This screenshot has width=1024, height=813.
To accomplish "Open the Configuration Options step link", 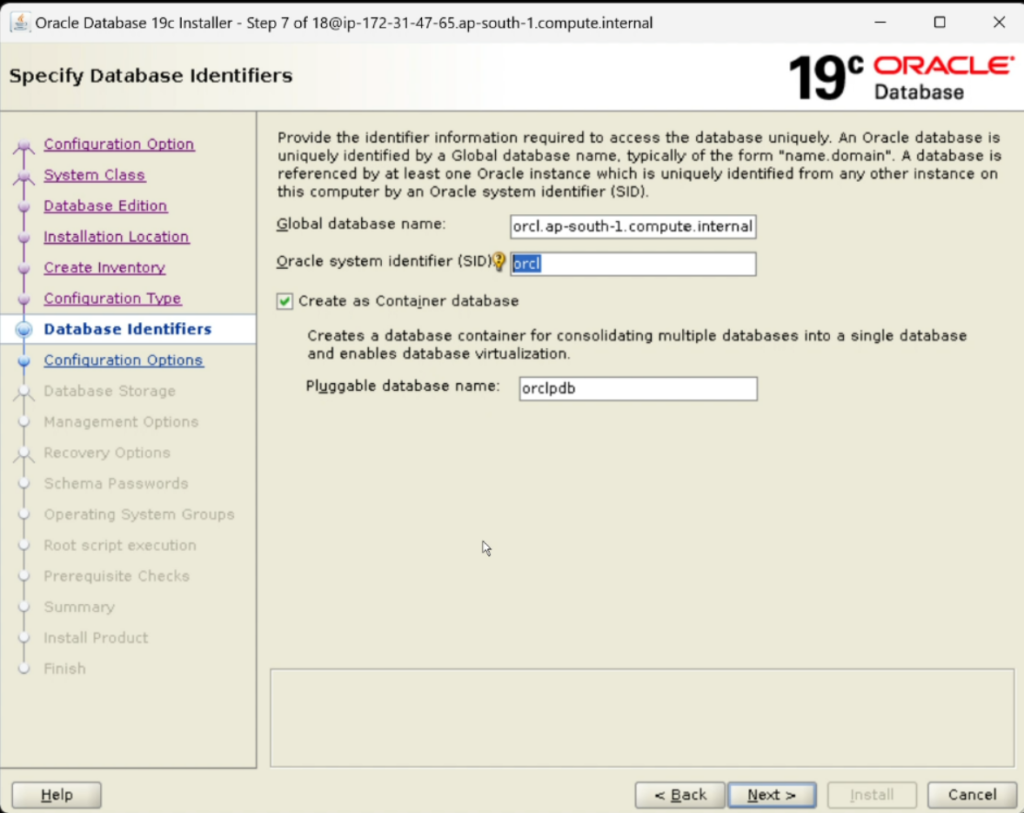I will [123, 360].
